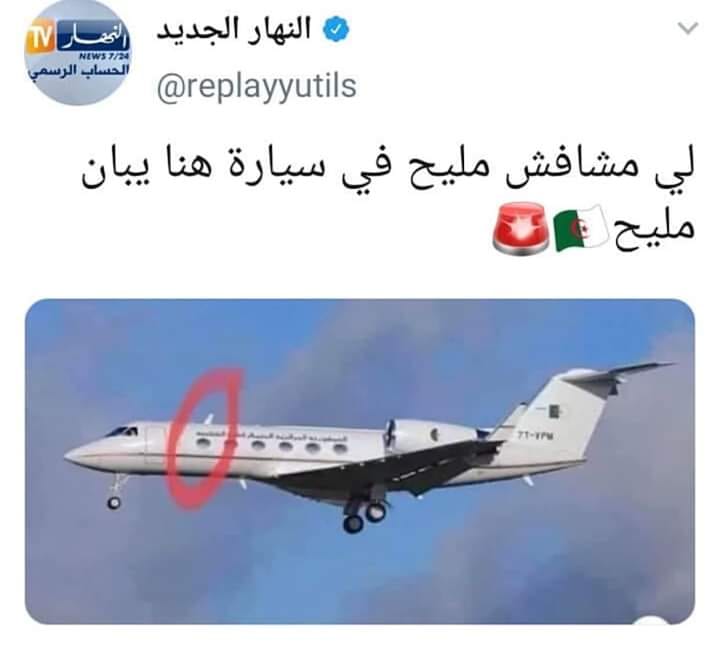
Task: Click the display name النهار الجديد
Action: click(234, 30)
